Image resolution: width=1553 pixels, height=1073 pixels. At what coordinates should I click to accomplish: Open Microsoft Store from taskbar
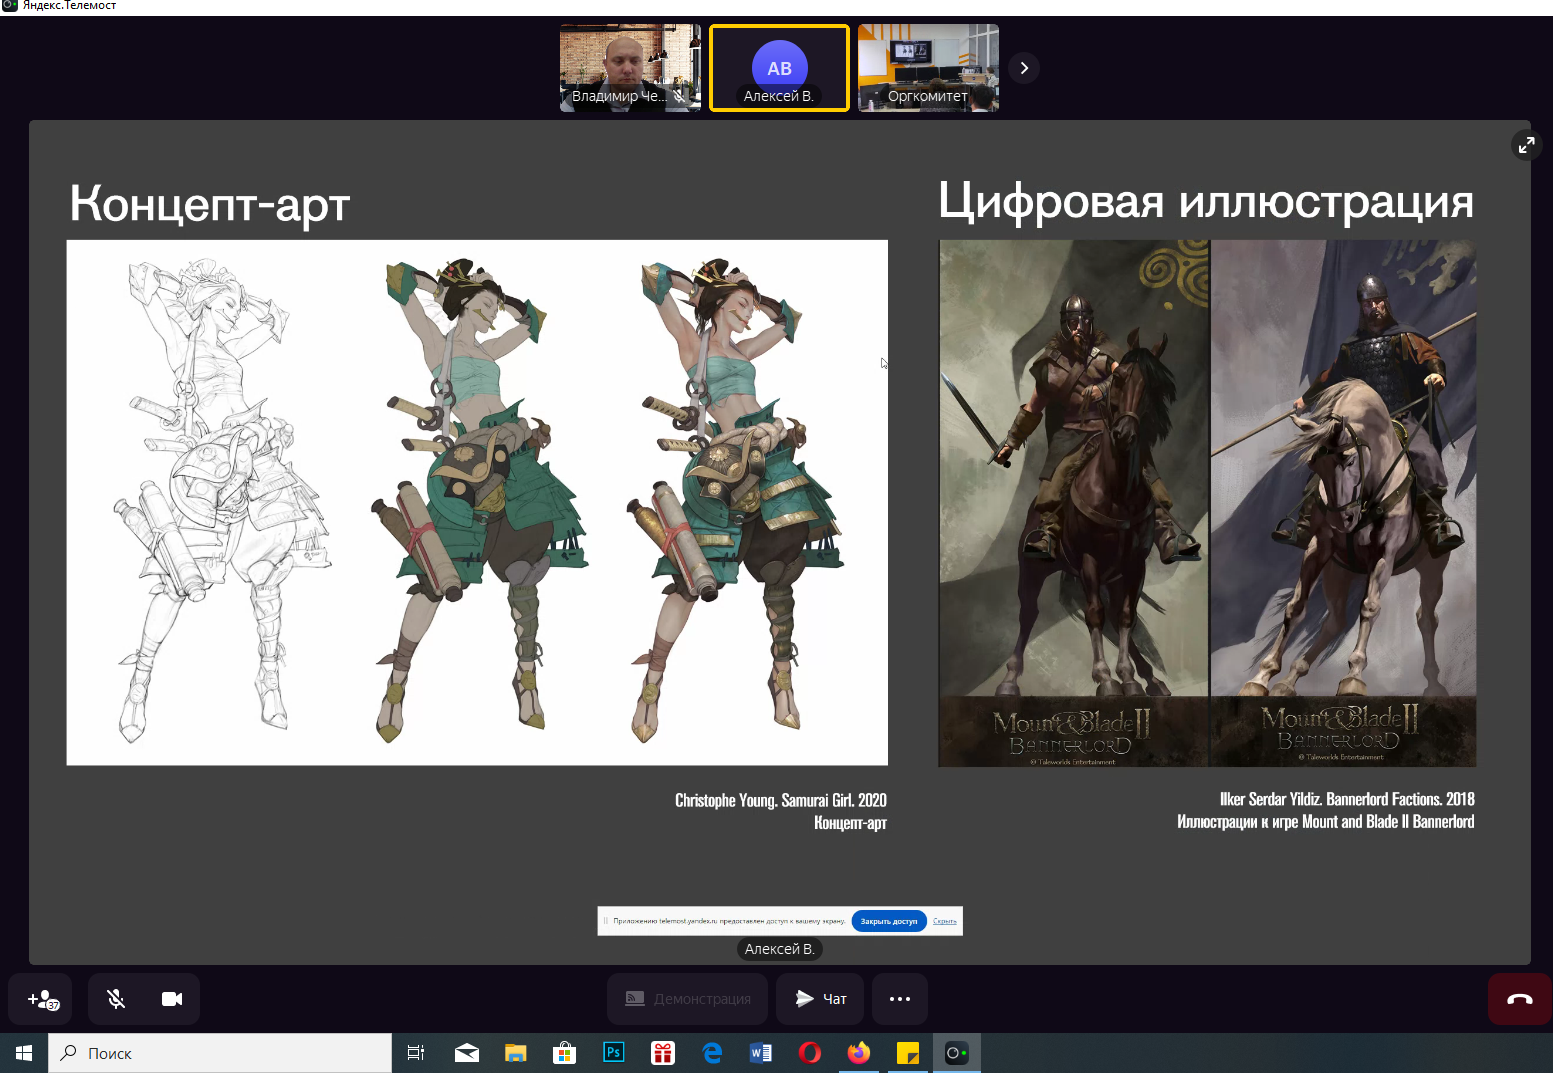pos(564,1053)
